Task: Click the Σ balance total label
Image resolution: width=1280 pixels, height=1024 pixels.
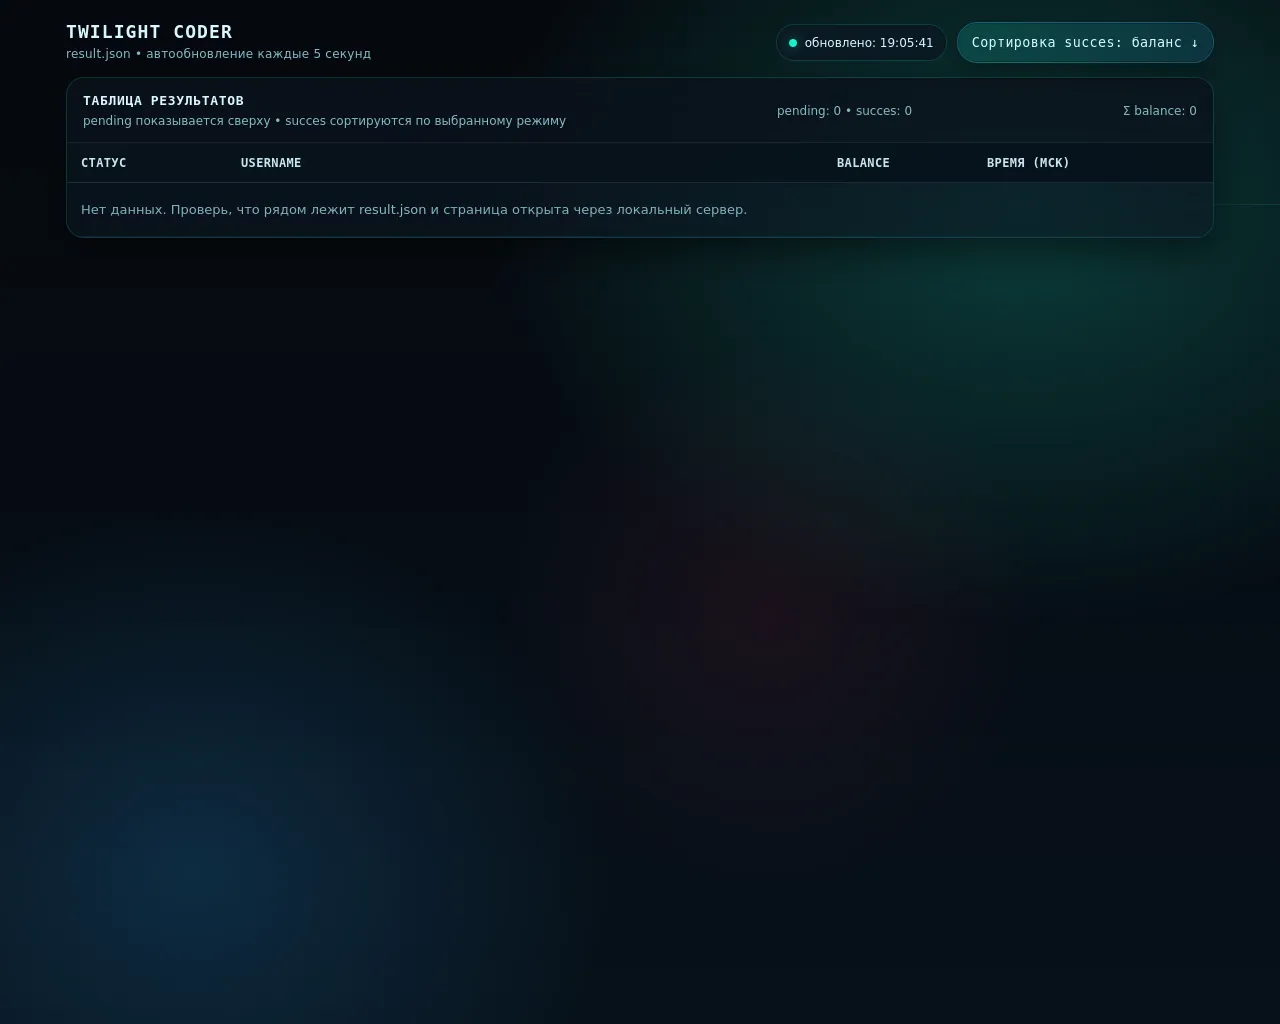Action: 1160,111
